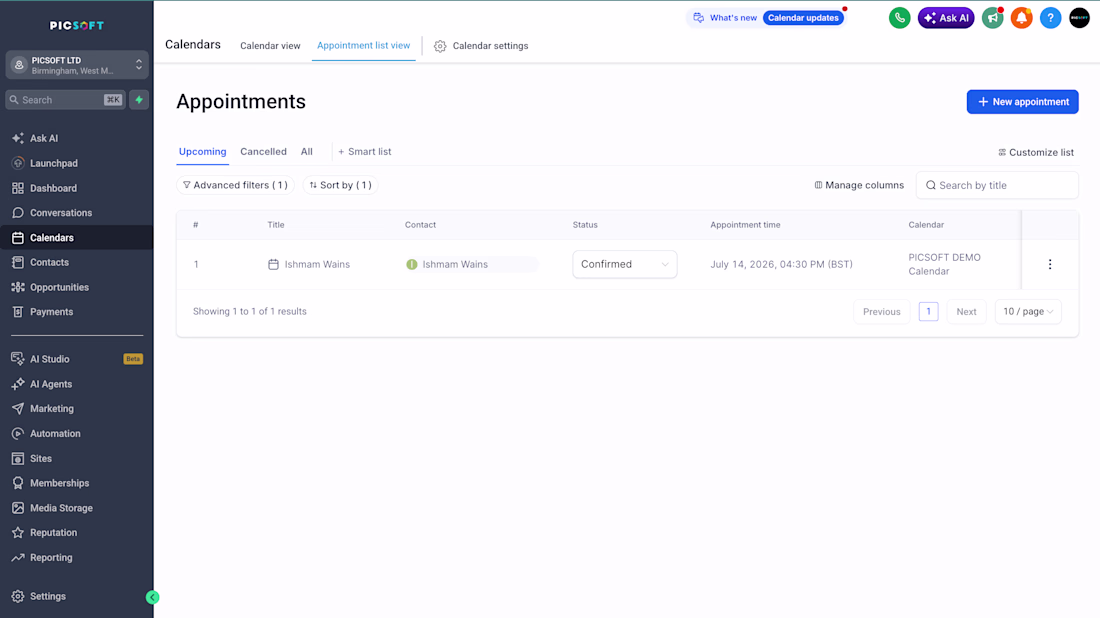The width and height of the screenshot is (1100, 618).
Task: Switch to the Cancelled tab
Action: [x=263, y=152]
